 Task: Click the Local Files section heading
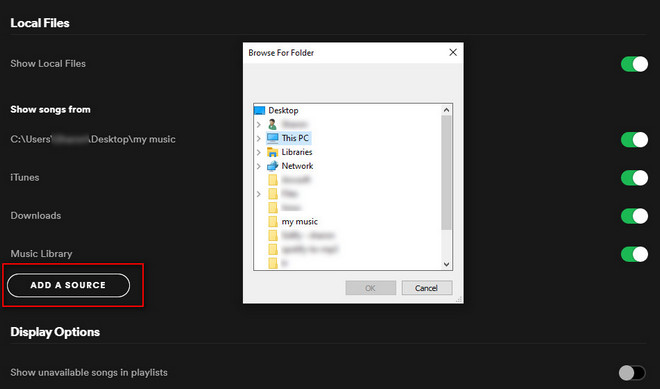click(x=40, y=23)
